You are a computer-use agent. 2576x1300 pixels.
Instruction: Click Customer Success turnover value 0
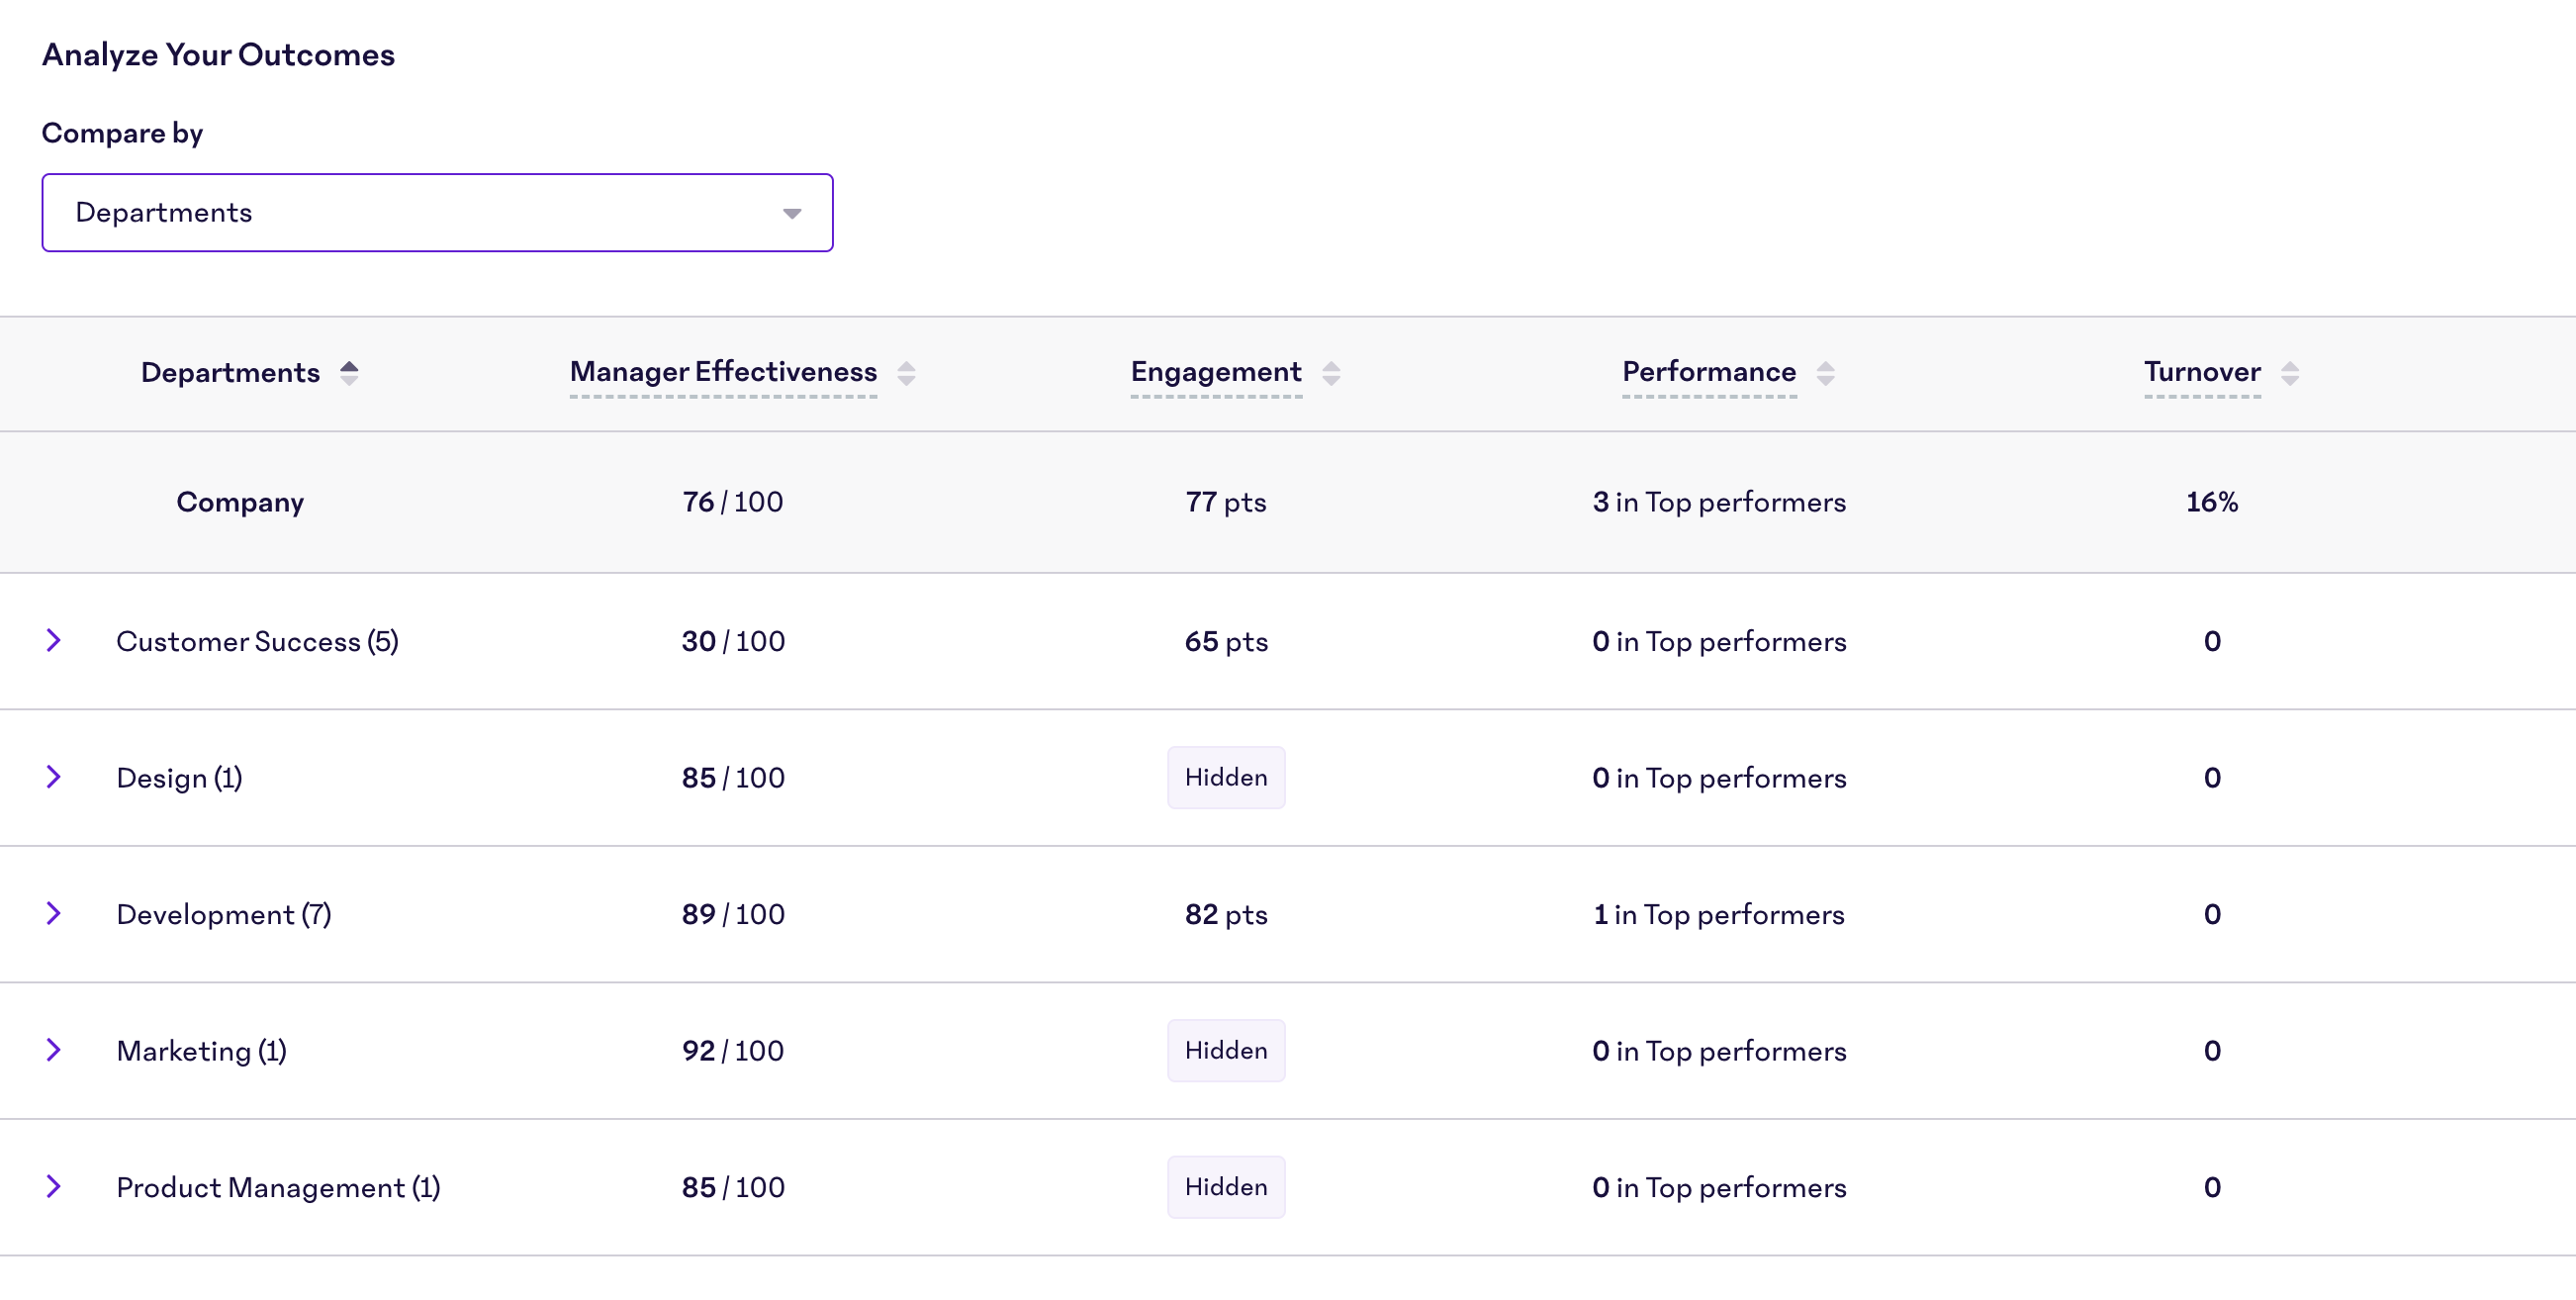point(2212,641)
